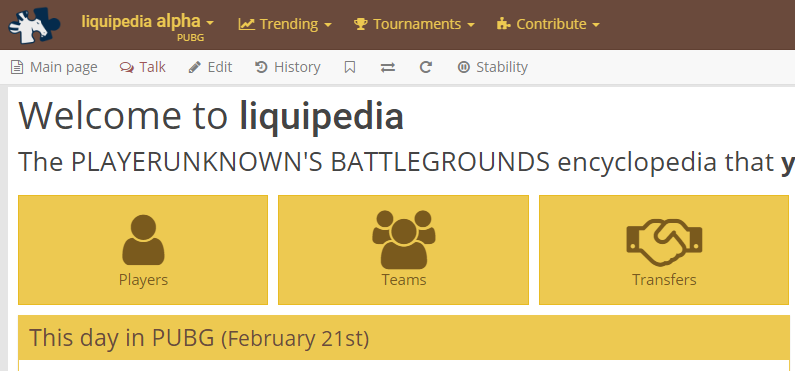Open the Main page tab
The width and height of the screenshot is (795, 371).
54,67
